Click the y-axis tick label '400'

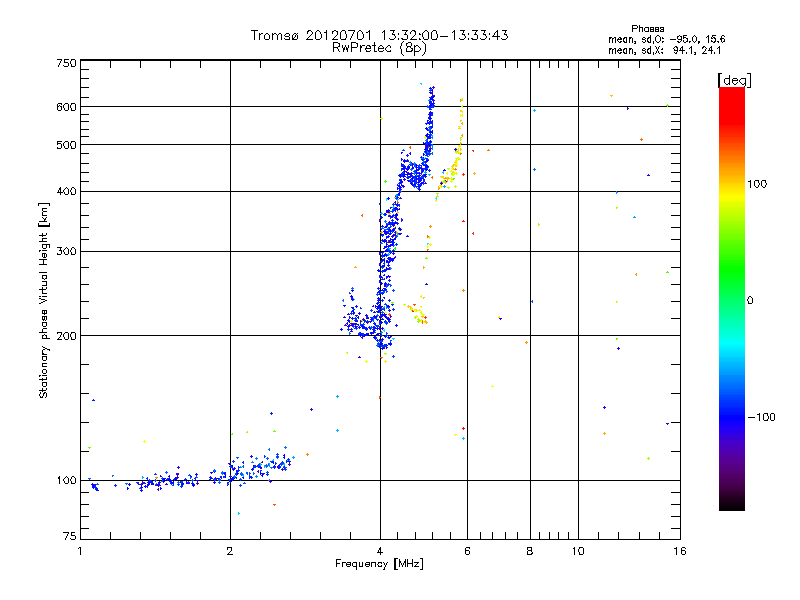[x=67, y=192]
